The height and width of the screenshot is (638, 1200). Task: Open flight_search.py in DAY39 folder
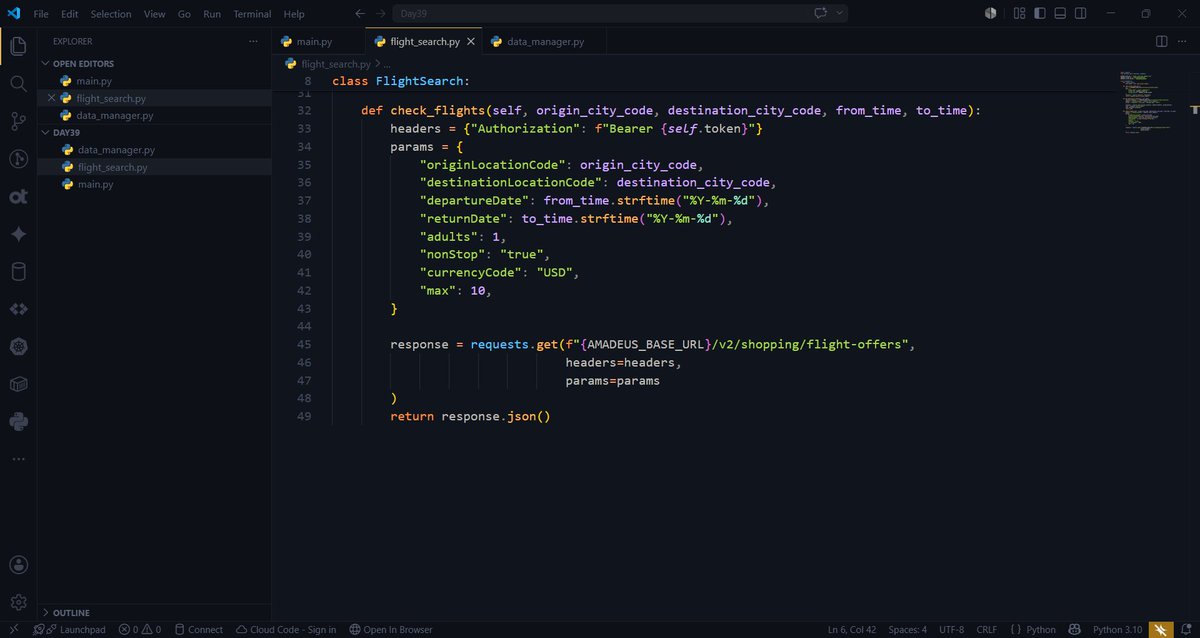[155, 167]
